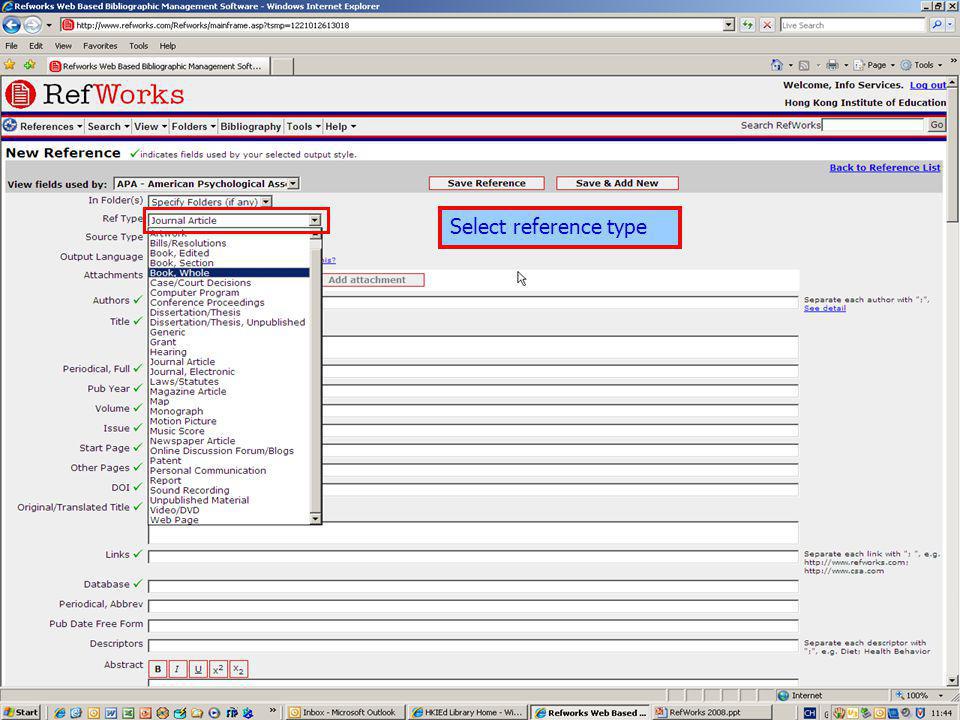The image size is (960, 720).
Task: Open Recent Pages dropdown beside Forward
Action: point(49,25)
